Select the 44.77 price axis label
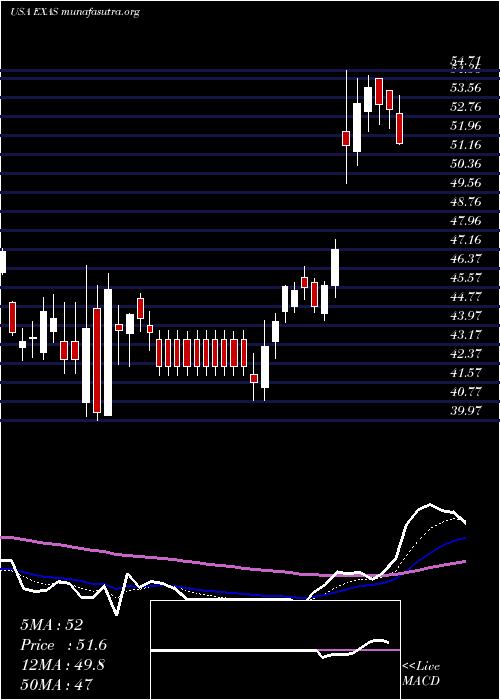 click(466, 296)
